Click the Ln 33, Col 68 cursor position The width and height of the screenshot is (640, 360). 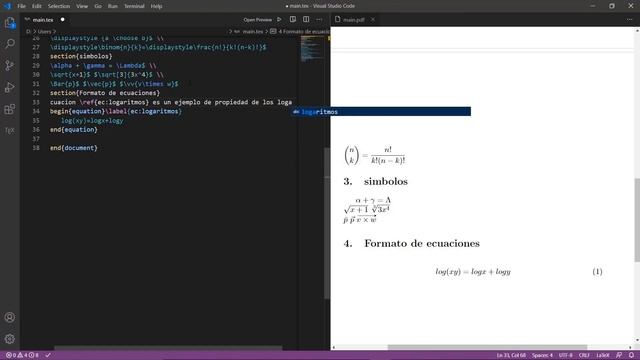coord(511,355)
